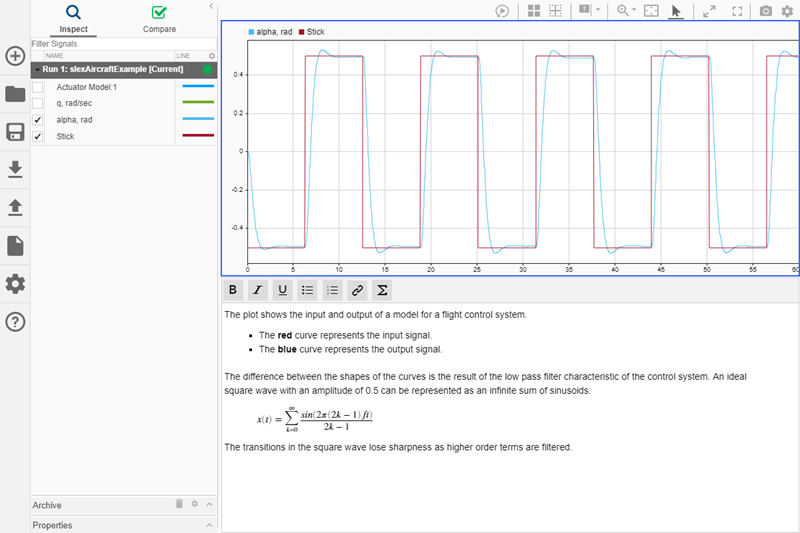The height and width of the screenshot is (533, 800).
Task: Click the Archive trash delete icon
Action: [x=179, y=503]
